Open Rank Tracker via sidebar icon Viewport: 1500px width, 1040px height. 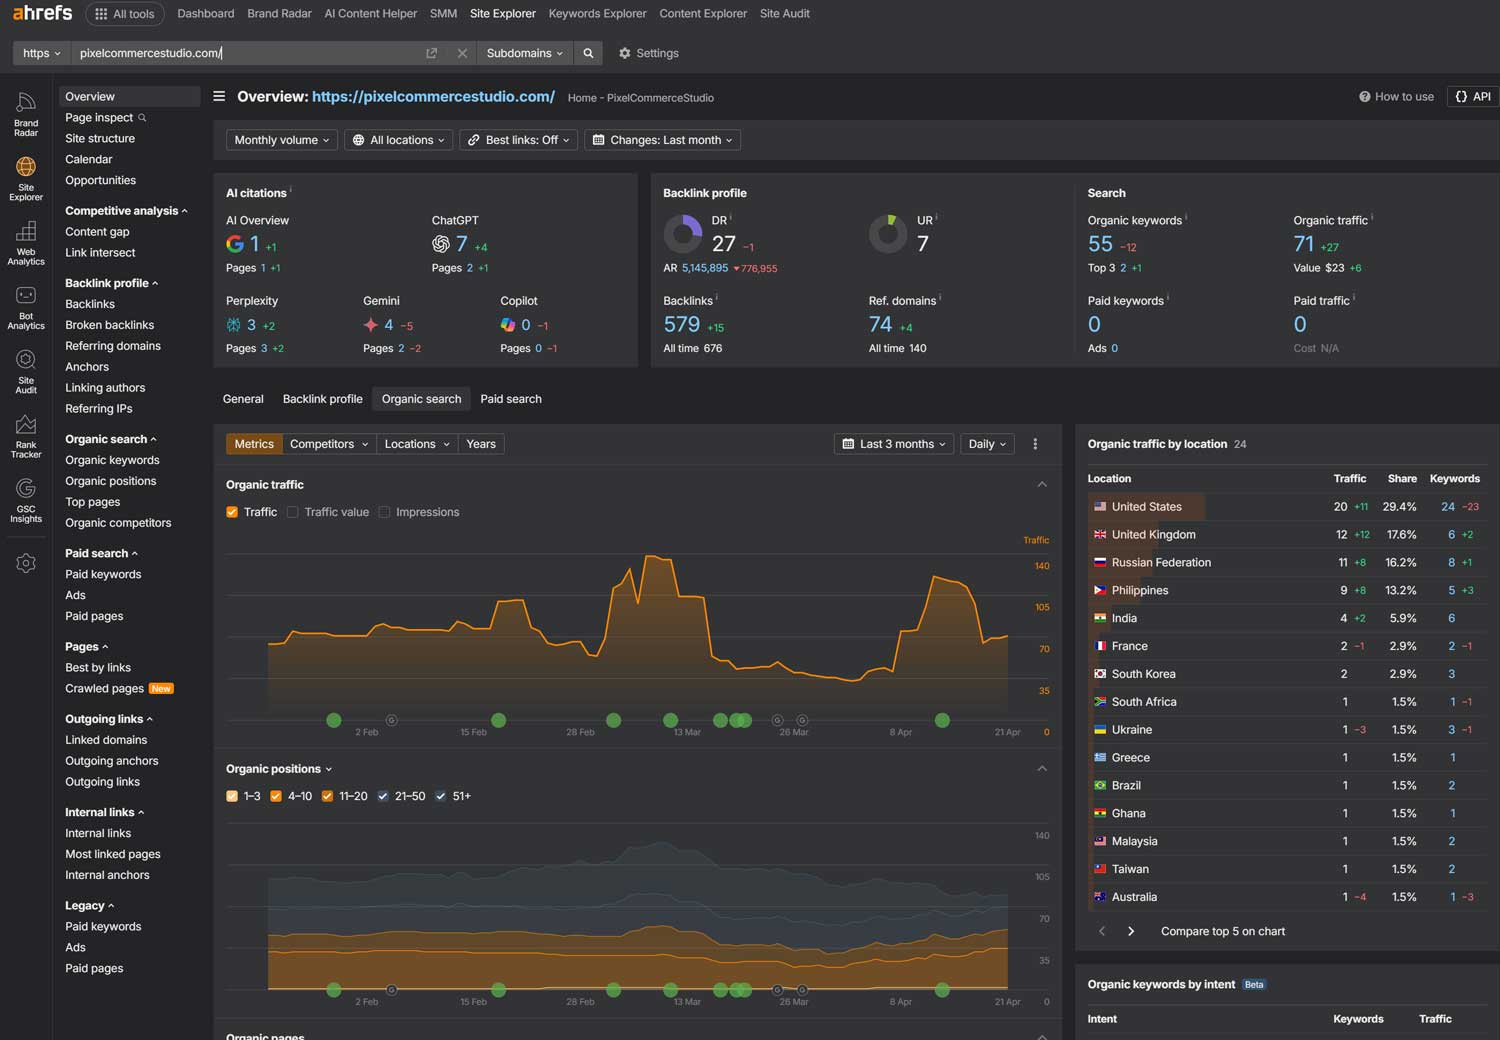coord(25,434)
